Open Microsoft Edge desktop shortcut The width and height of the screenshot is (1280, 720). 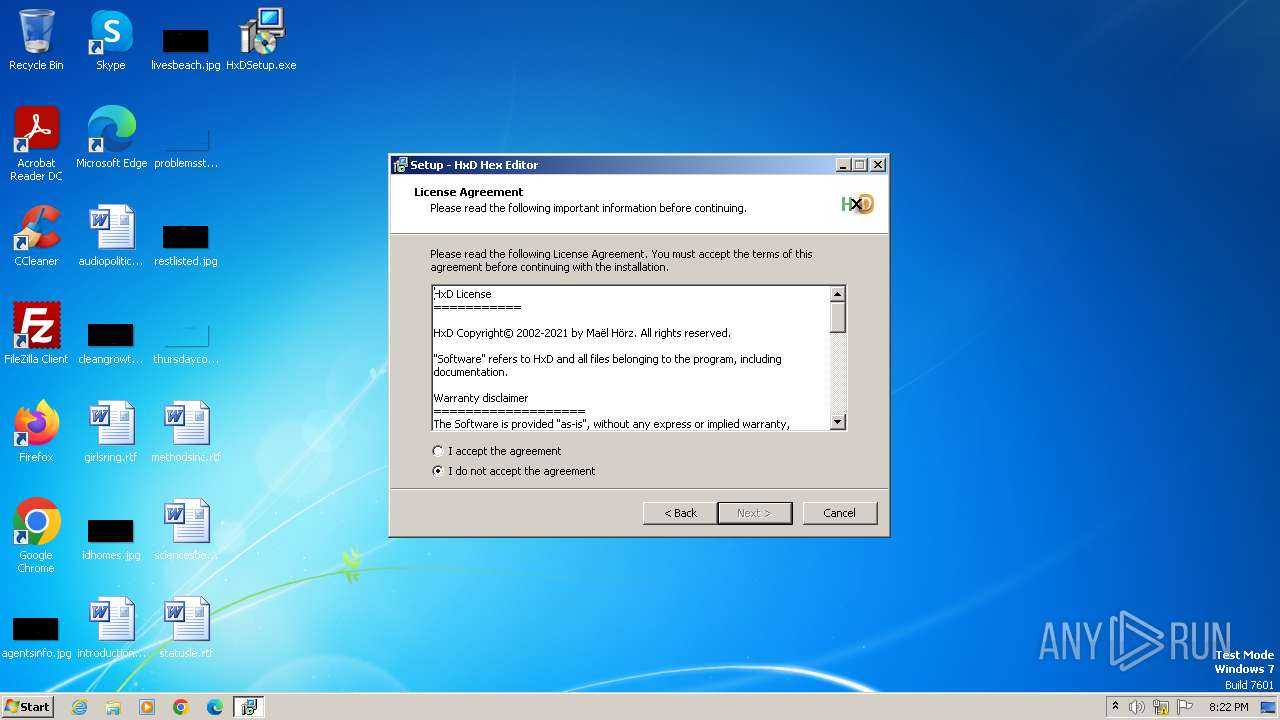point(111,138)
